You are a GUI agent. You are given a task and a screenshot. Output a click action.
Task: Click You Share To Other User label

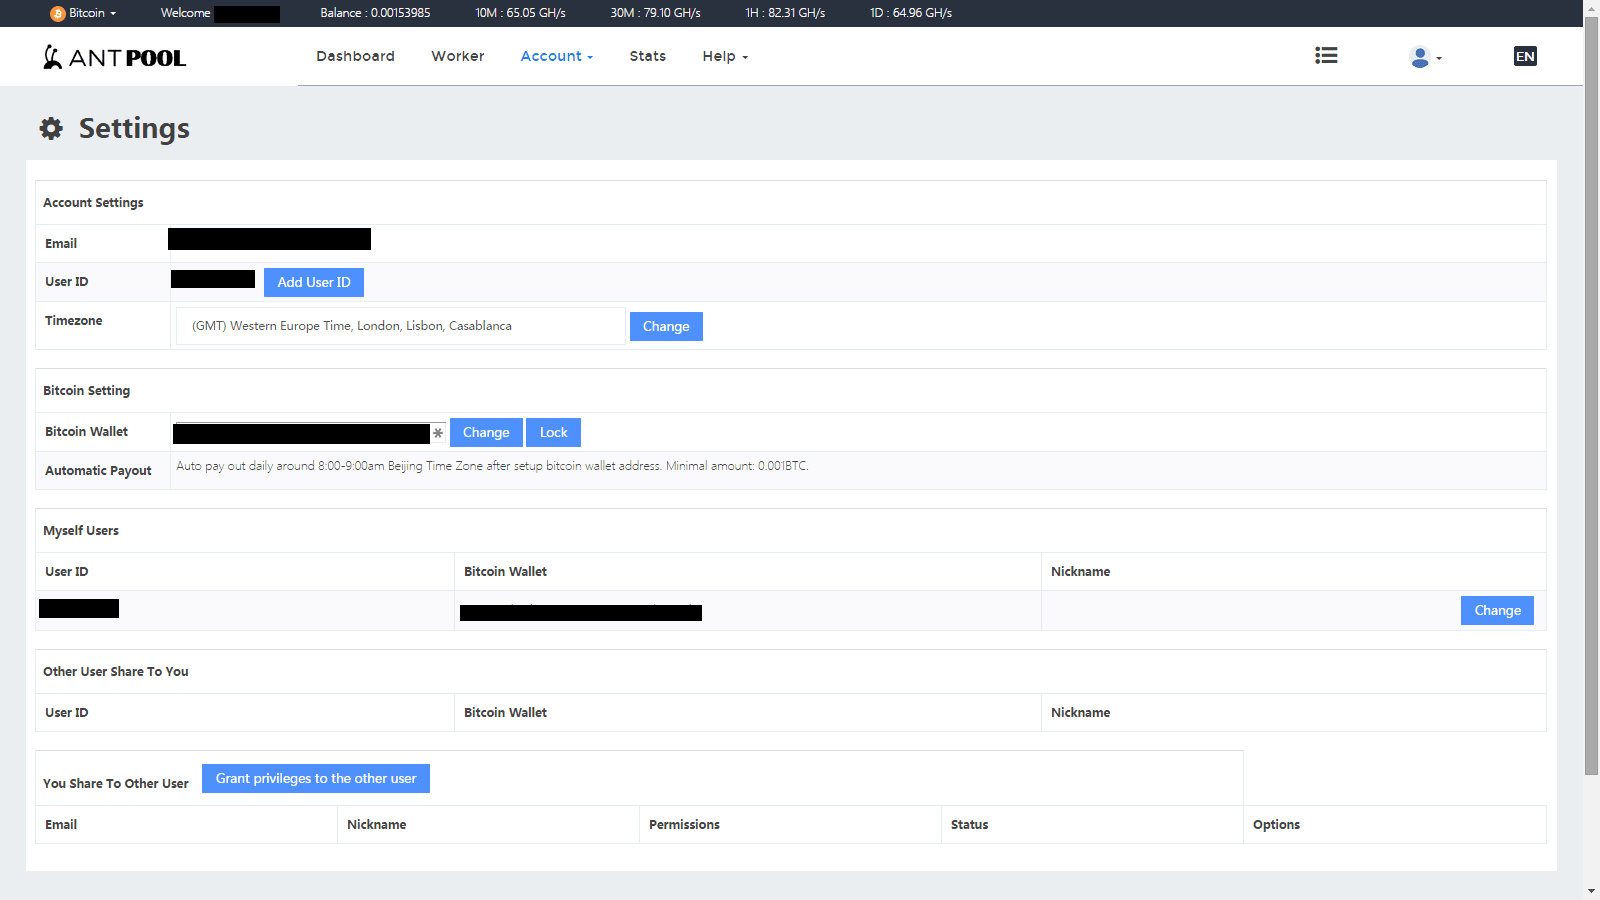(x=116, y=783)
